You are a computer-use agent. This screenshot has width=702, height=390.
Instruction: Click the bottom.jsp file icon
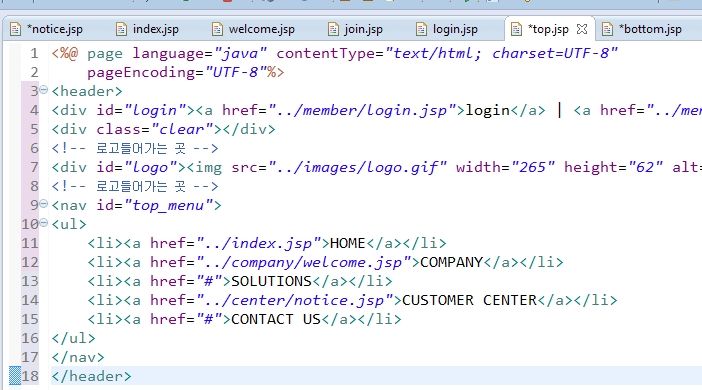(608, 30)
